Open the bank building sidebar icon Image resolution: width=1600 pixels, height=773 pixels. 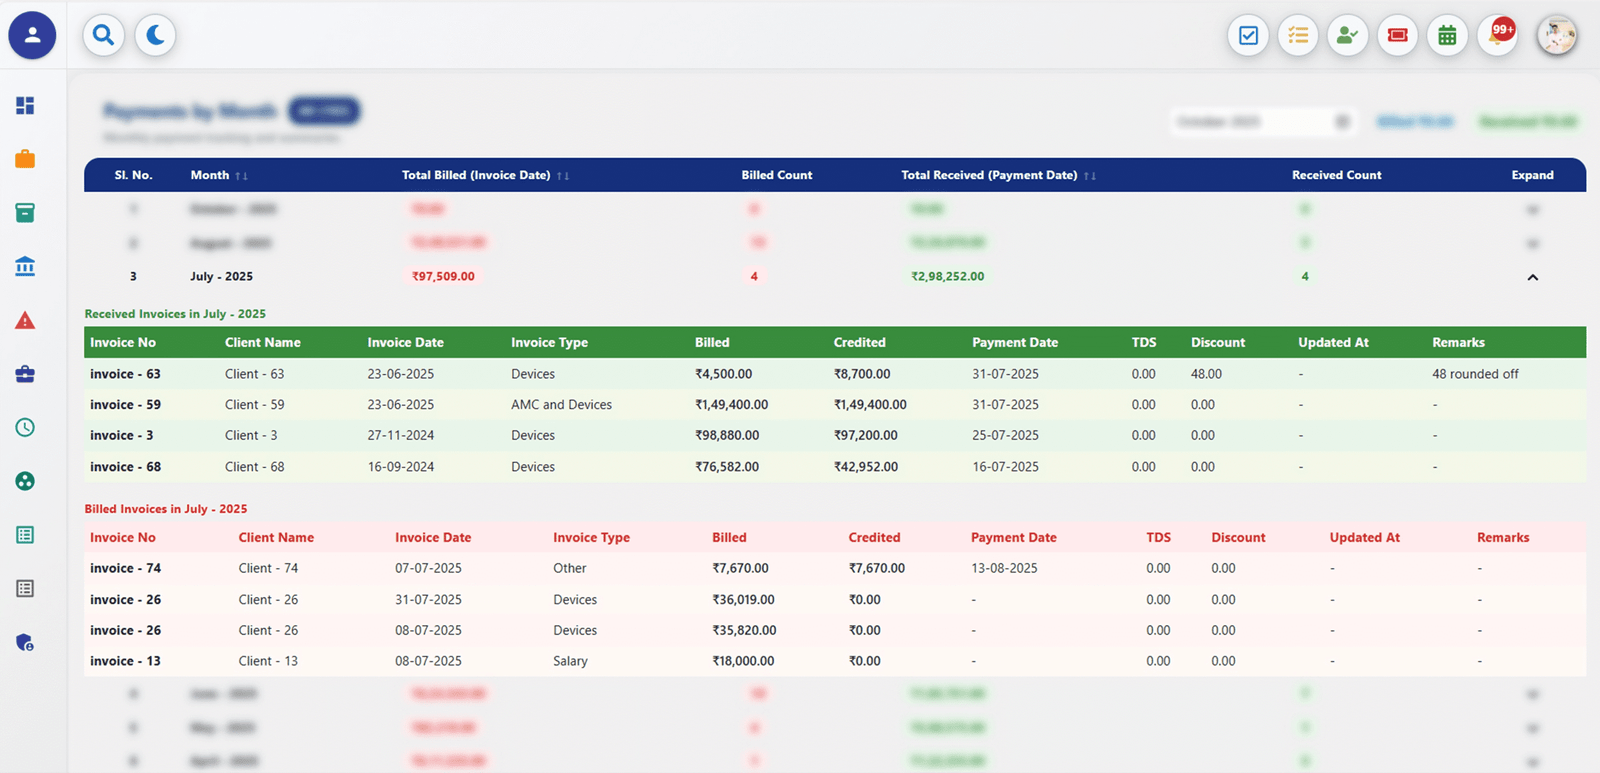pyautogui.click(x=25, y=266)
